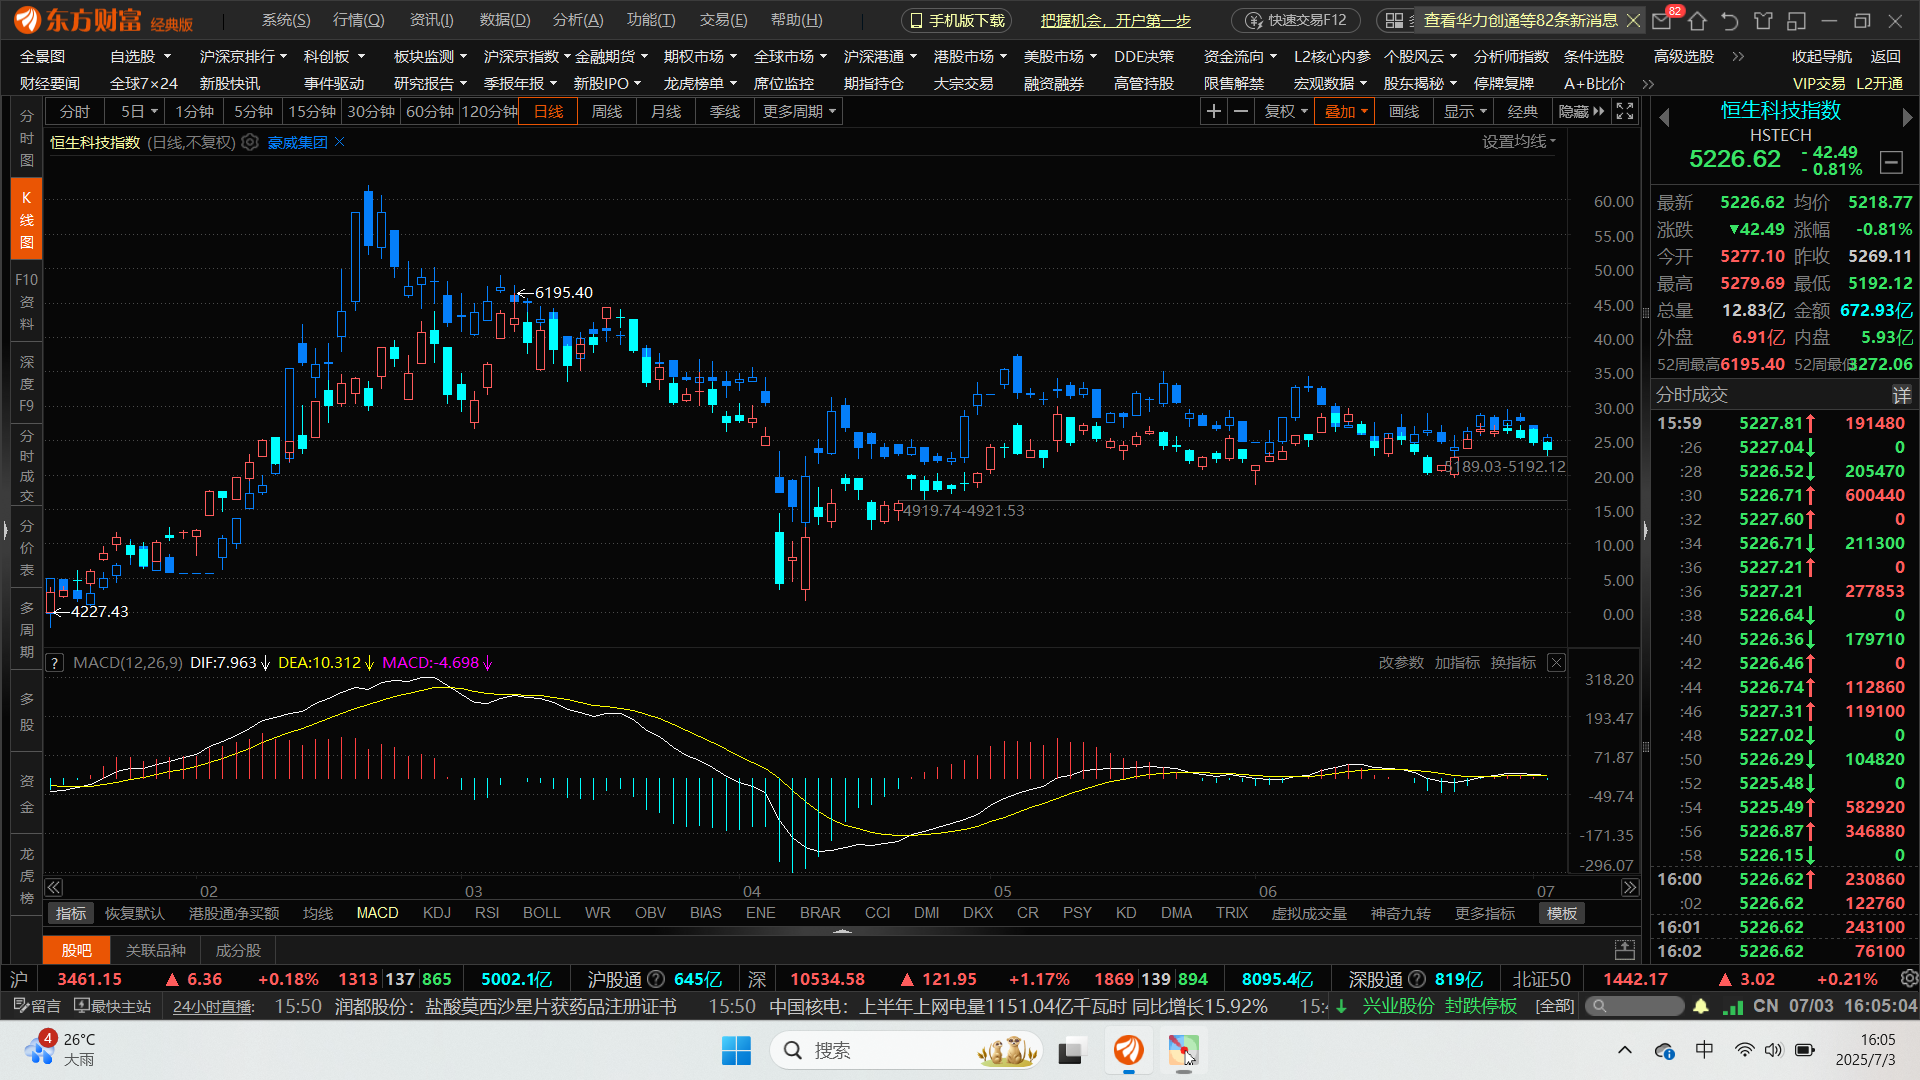Open 行情(Q) menu
The image size is (1920, 1080).
click(358, 20)
